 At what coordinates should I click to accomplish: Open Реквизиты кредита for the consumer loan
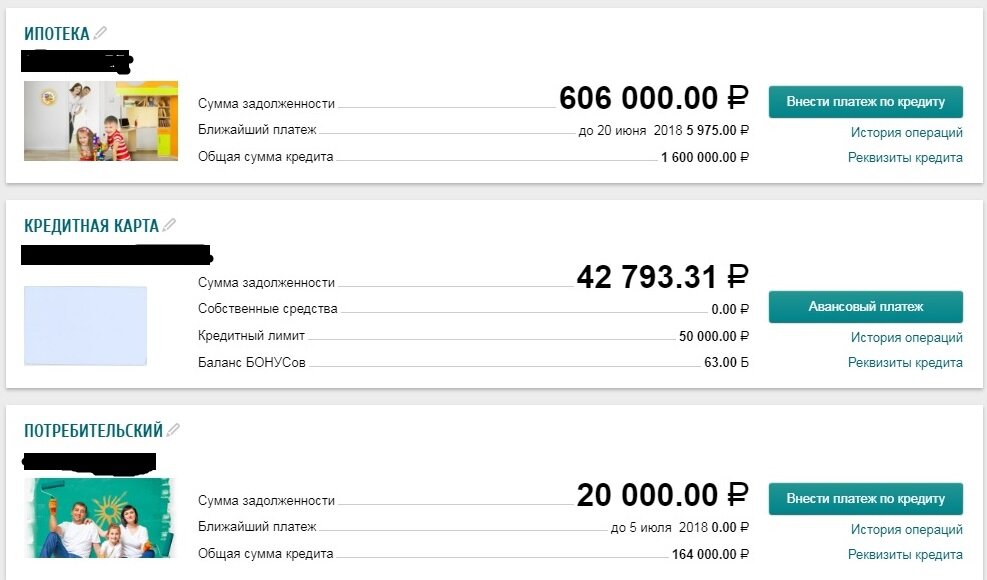pyautogui.click(x=905, y=555)
